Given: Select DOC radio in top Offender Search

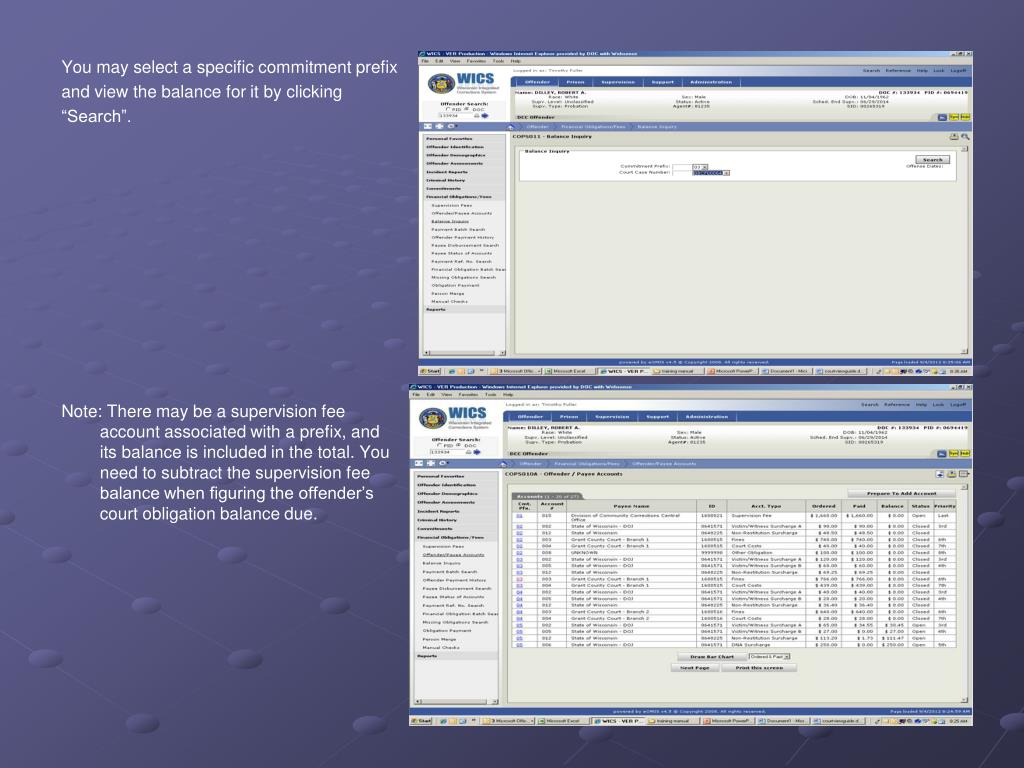Looking at the screenshot, I should click(466, 109).
